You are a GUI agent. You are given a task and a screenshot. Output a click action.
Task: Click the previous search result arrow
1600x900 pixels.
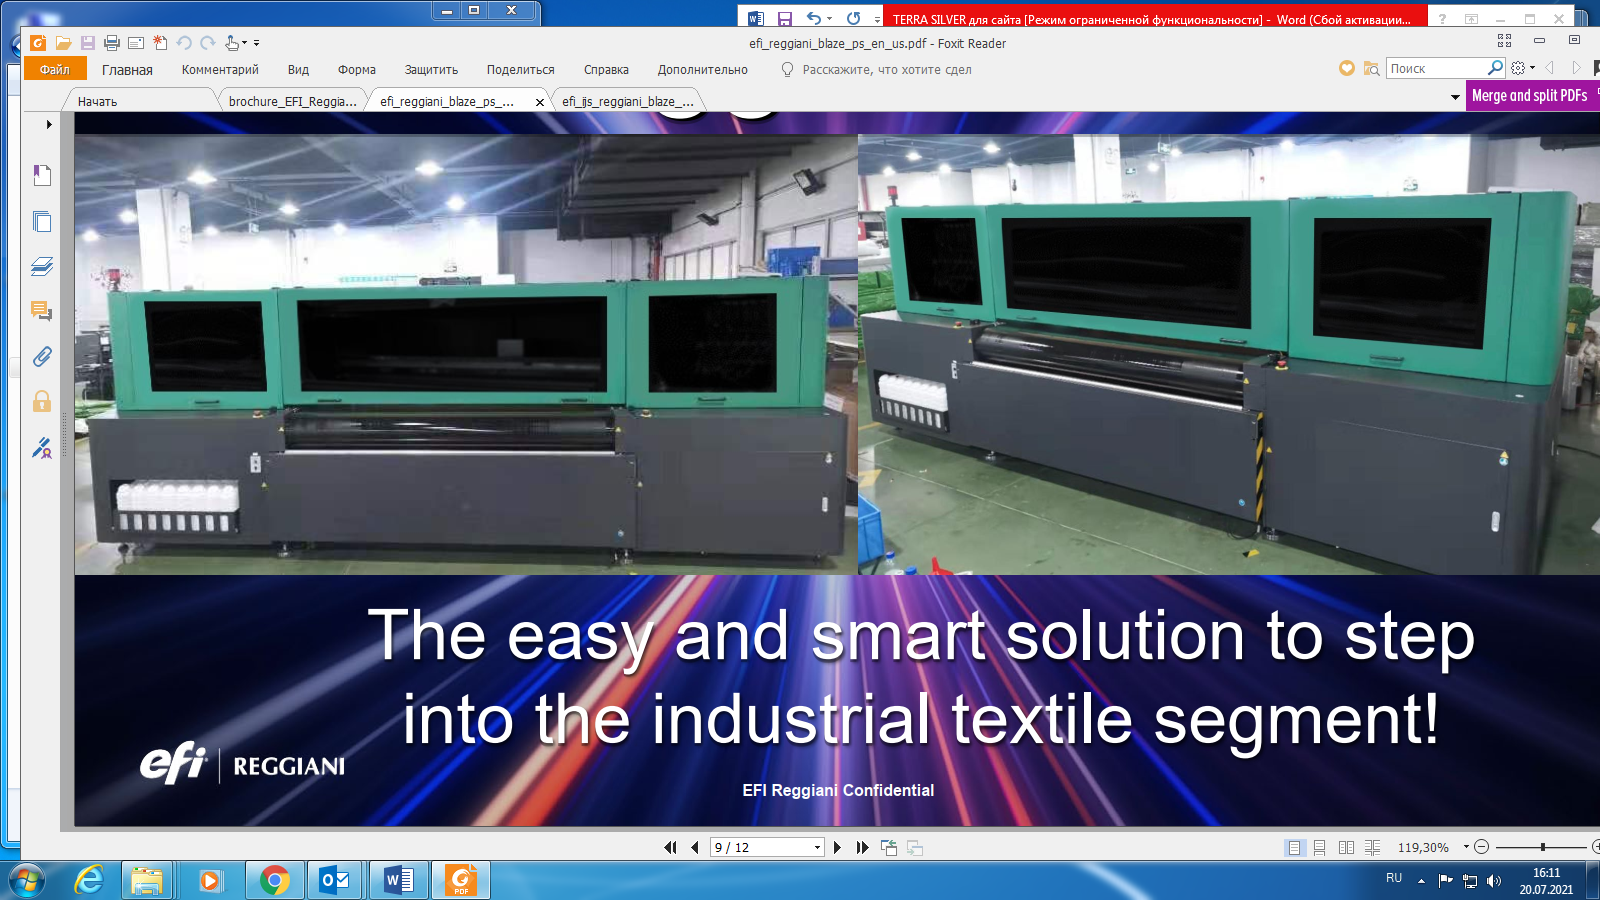click(x=1550, y=68)
